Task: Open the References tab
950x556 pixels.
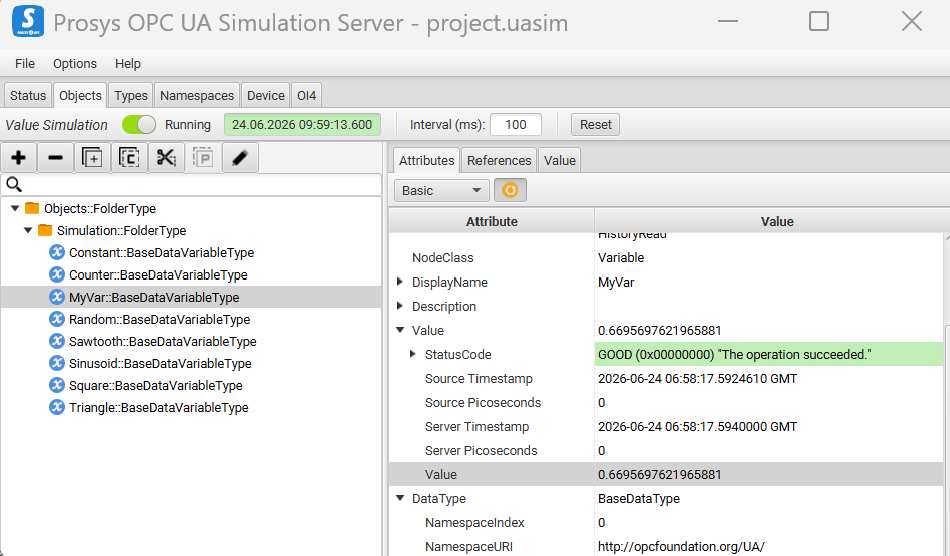Action: point(499,161)
